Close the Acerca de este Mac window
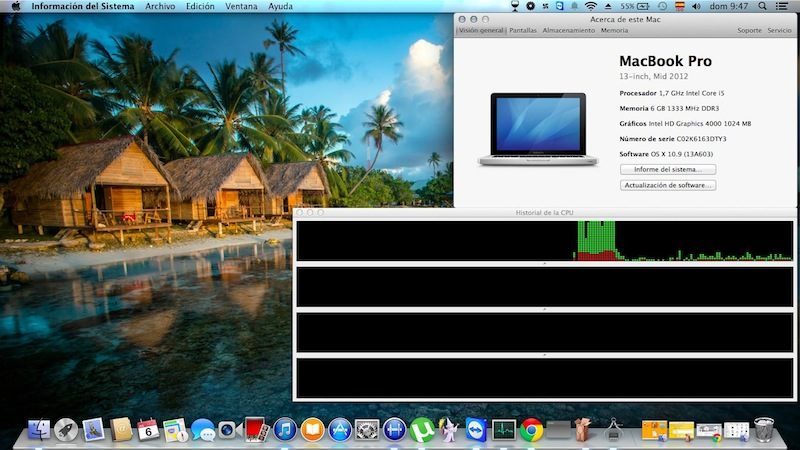This screenshot has height=450, width=800. 462,19
